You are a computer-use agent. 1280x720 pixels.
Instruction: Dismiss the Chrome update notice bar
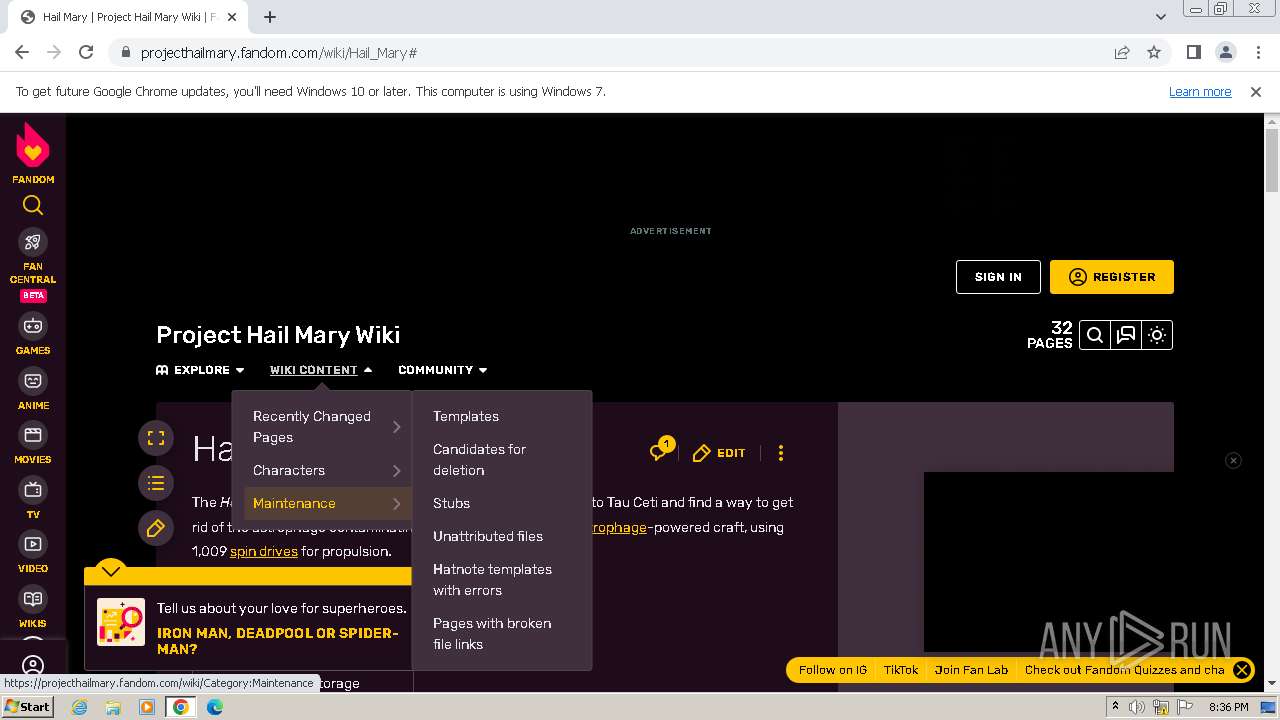(x=1256, y=91)
